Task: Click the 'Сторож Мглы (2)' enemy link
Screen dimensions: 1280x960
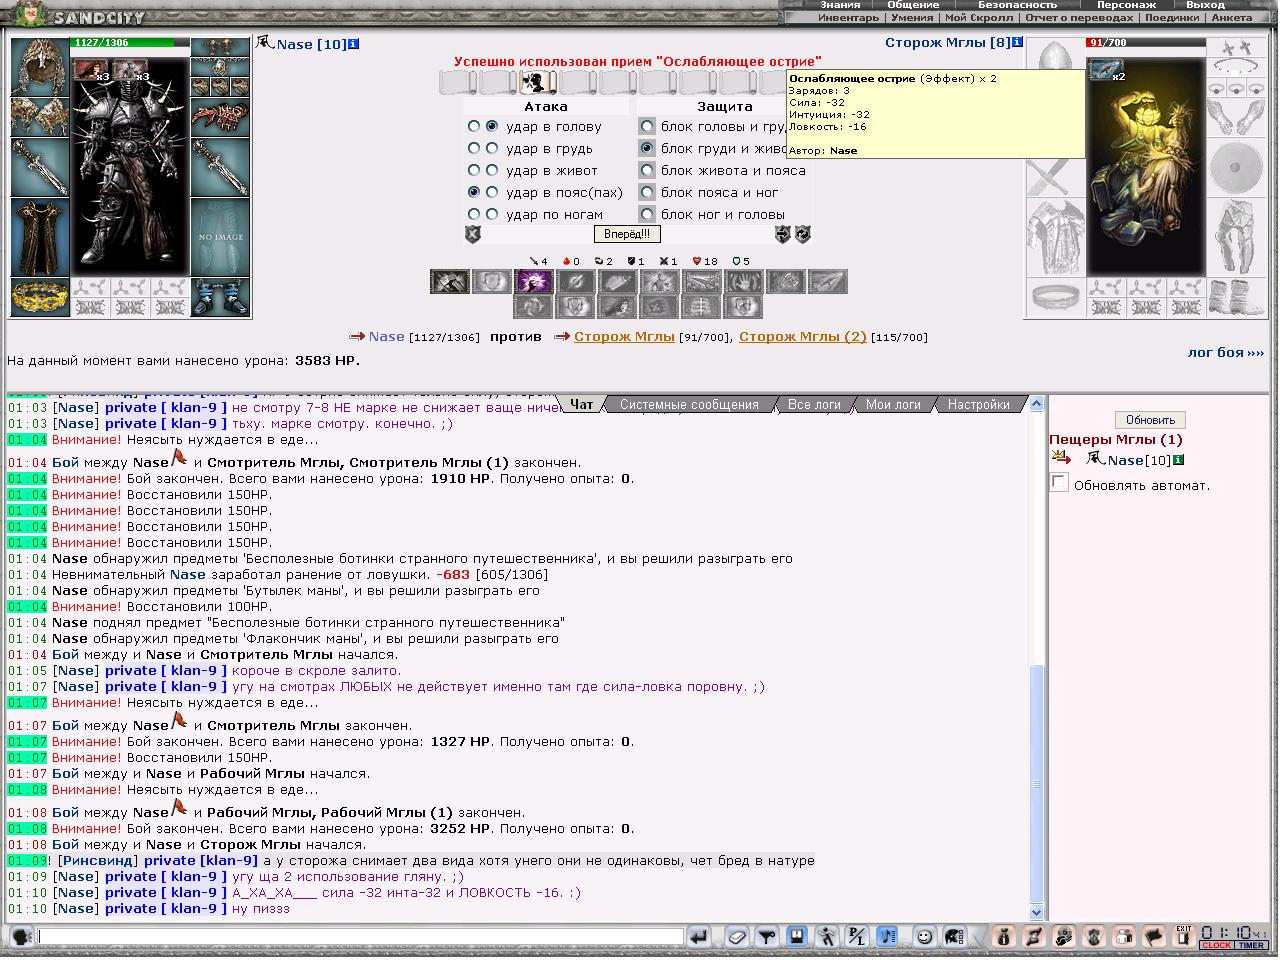Action: click(803, 337)
